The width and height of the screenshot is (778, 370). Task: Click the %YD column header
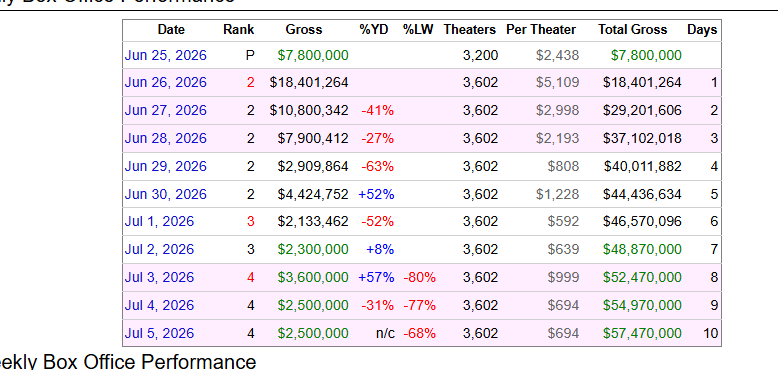pos(374,30)
